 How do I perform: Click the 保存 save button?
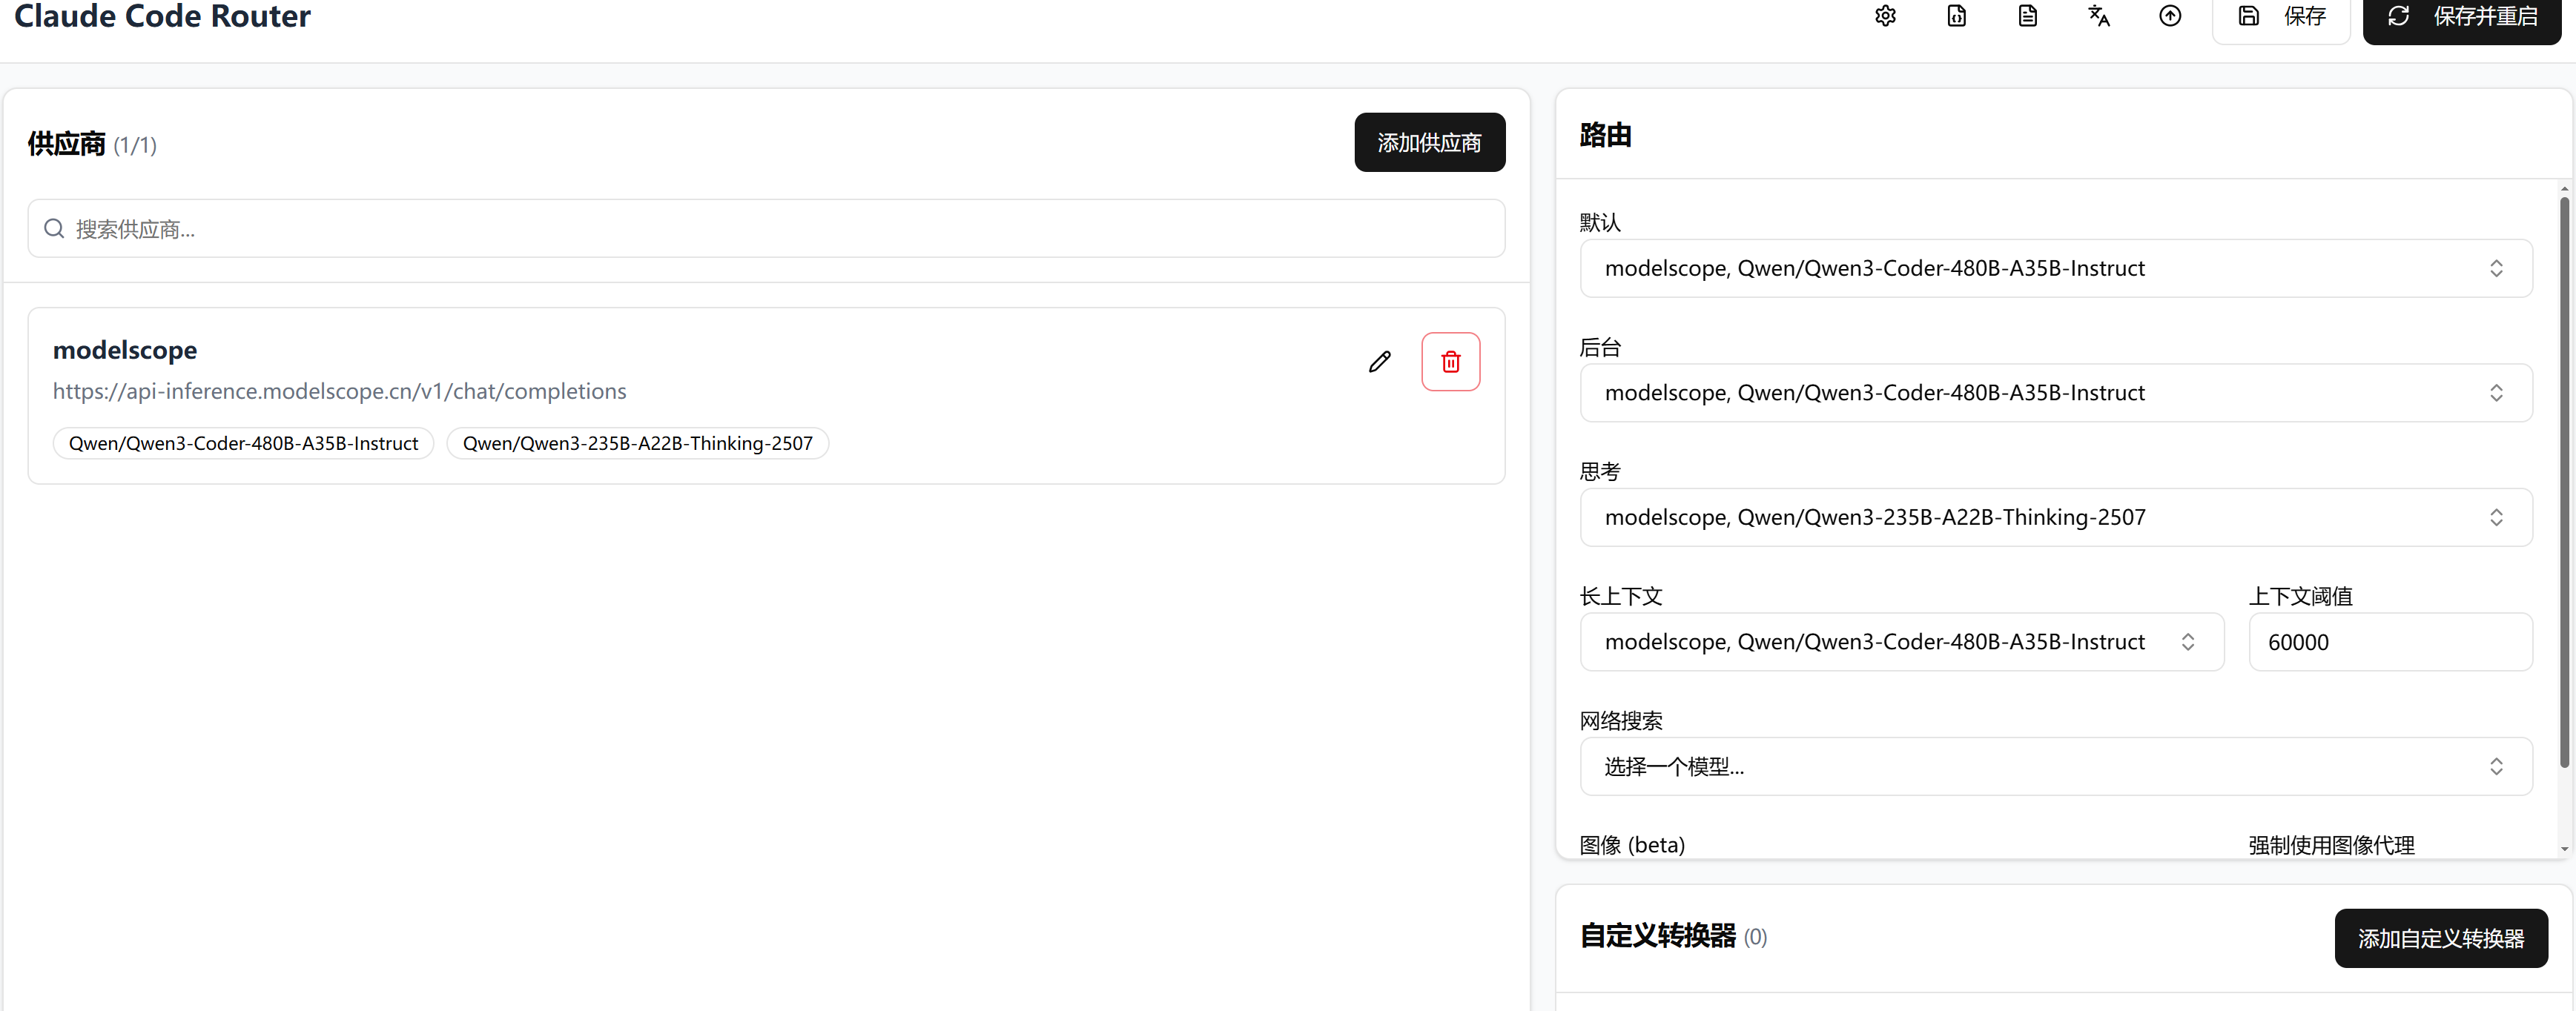pyautogui.click(x=2281, y=17)
